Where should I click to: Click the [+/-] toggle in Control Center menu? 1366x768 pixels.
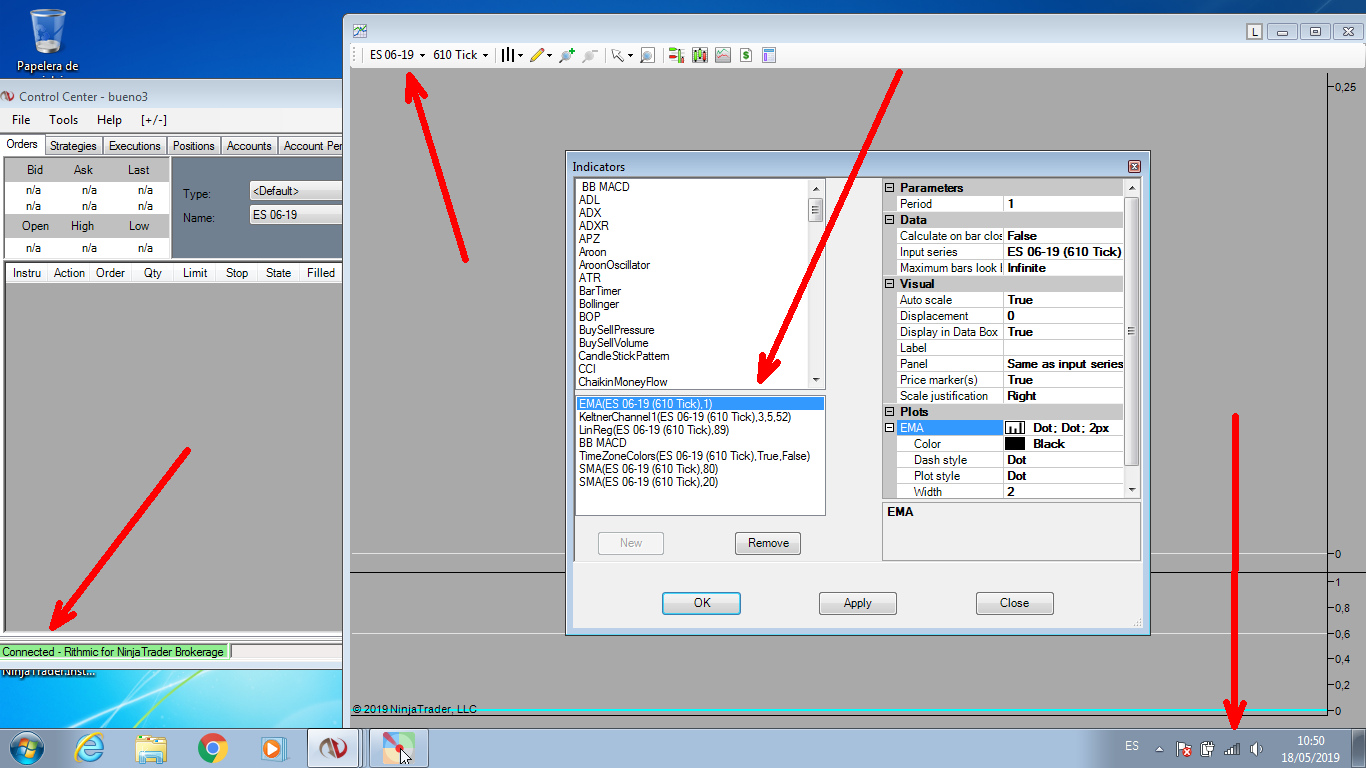pos(154,120)
